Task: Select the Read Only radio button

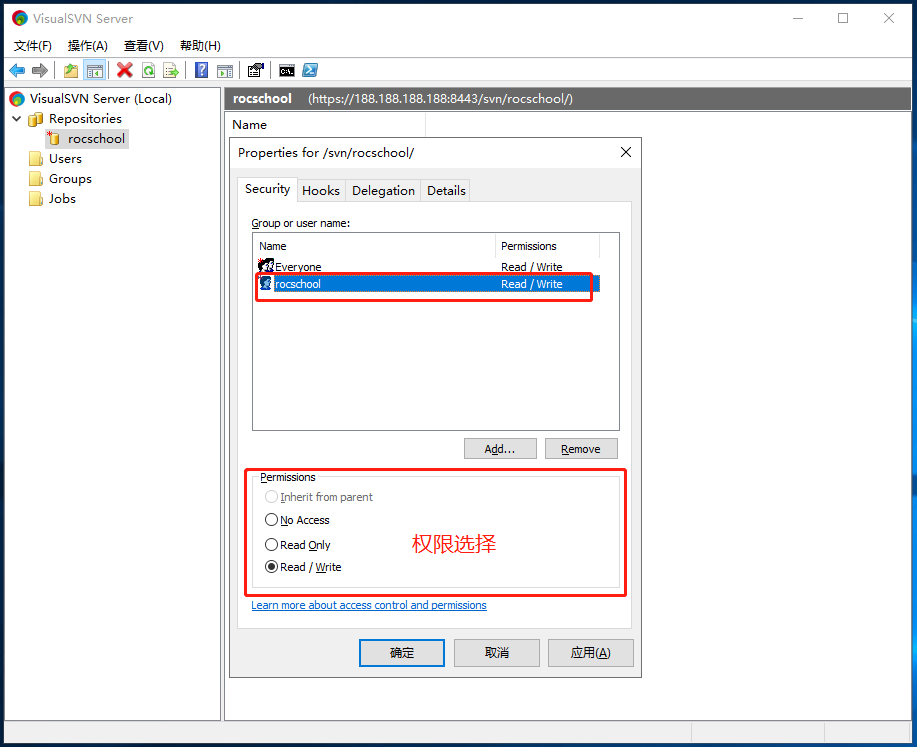Action: pos(271,545)
